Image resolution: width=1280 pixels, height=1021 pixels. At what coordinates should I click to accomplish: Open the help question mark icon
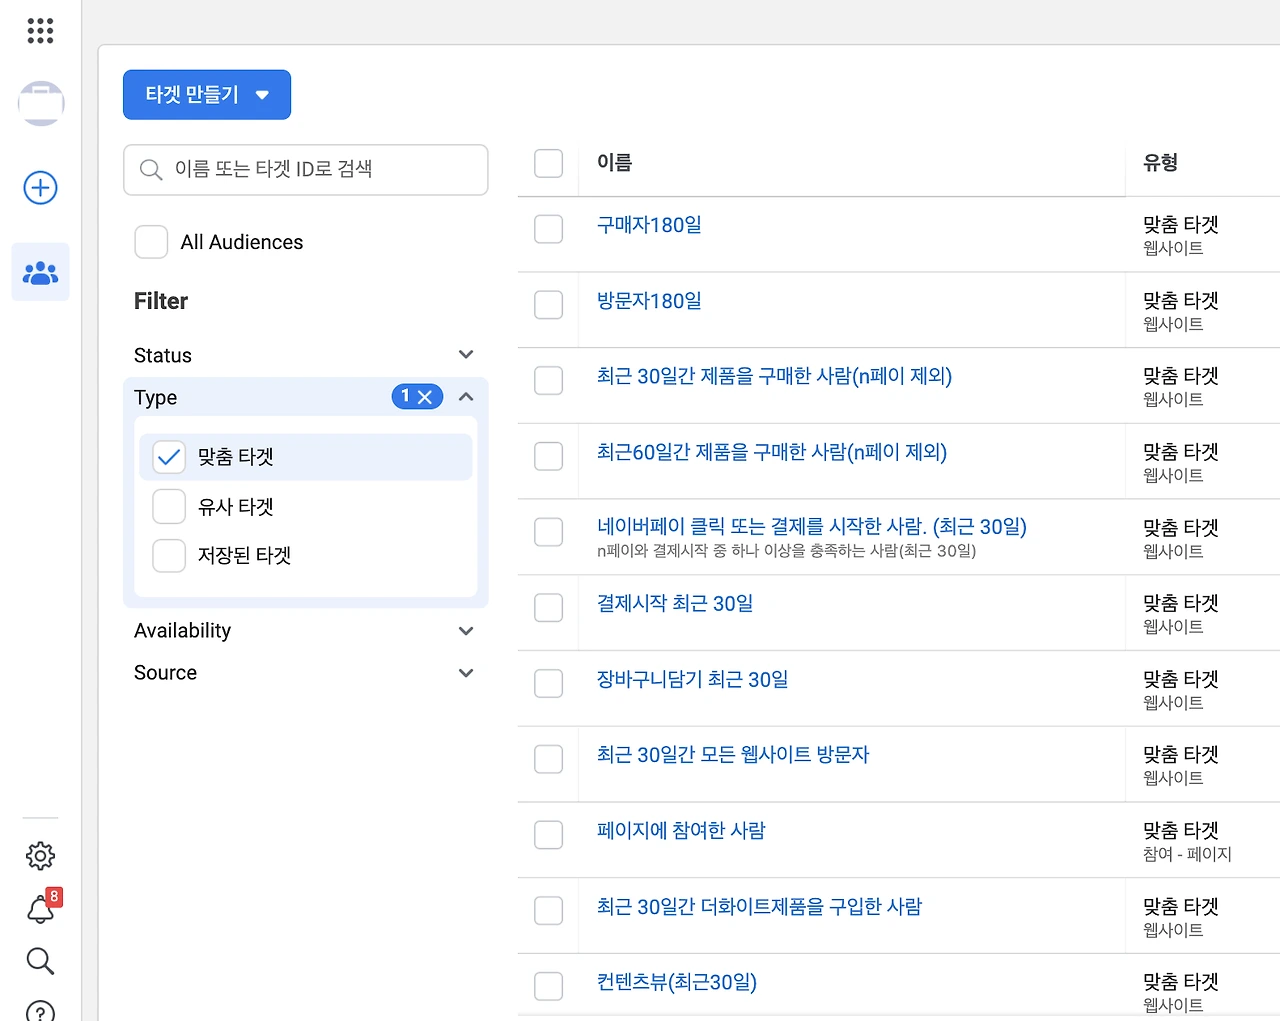pyautogui.click(x=40, y=1011)
